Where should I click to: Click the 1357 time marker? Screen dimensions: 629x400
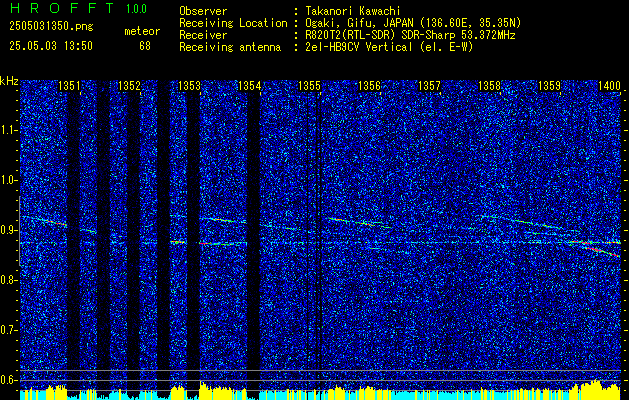point(429,86)
